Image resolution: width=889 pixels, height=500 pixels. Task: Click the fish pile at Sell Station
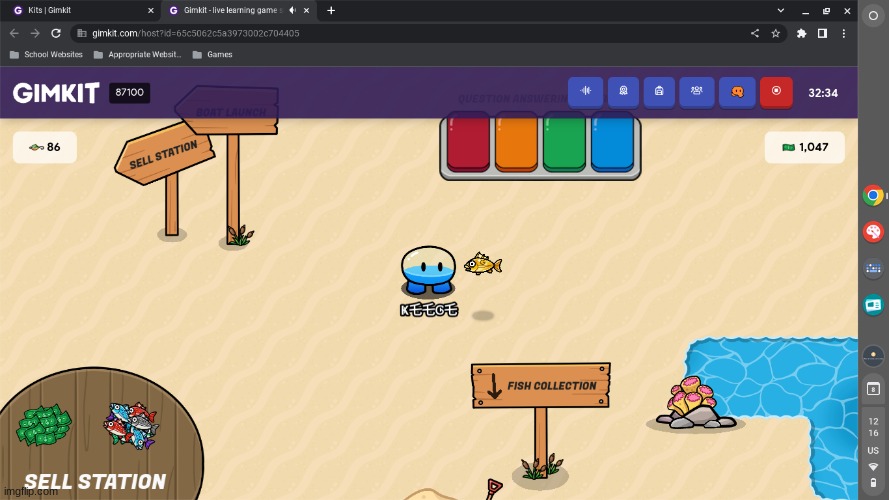(x=131, y=425)
